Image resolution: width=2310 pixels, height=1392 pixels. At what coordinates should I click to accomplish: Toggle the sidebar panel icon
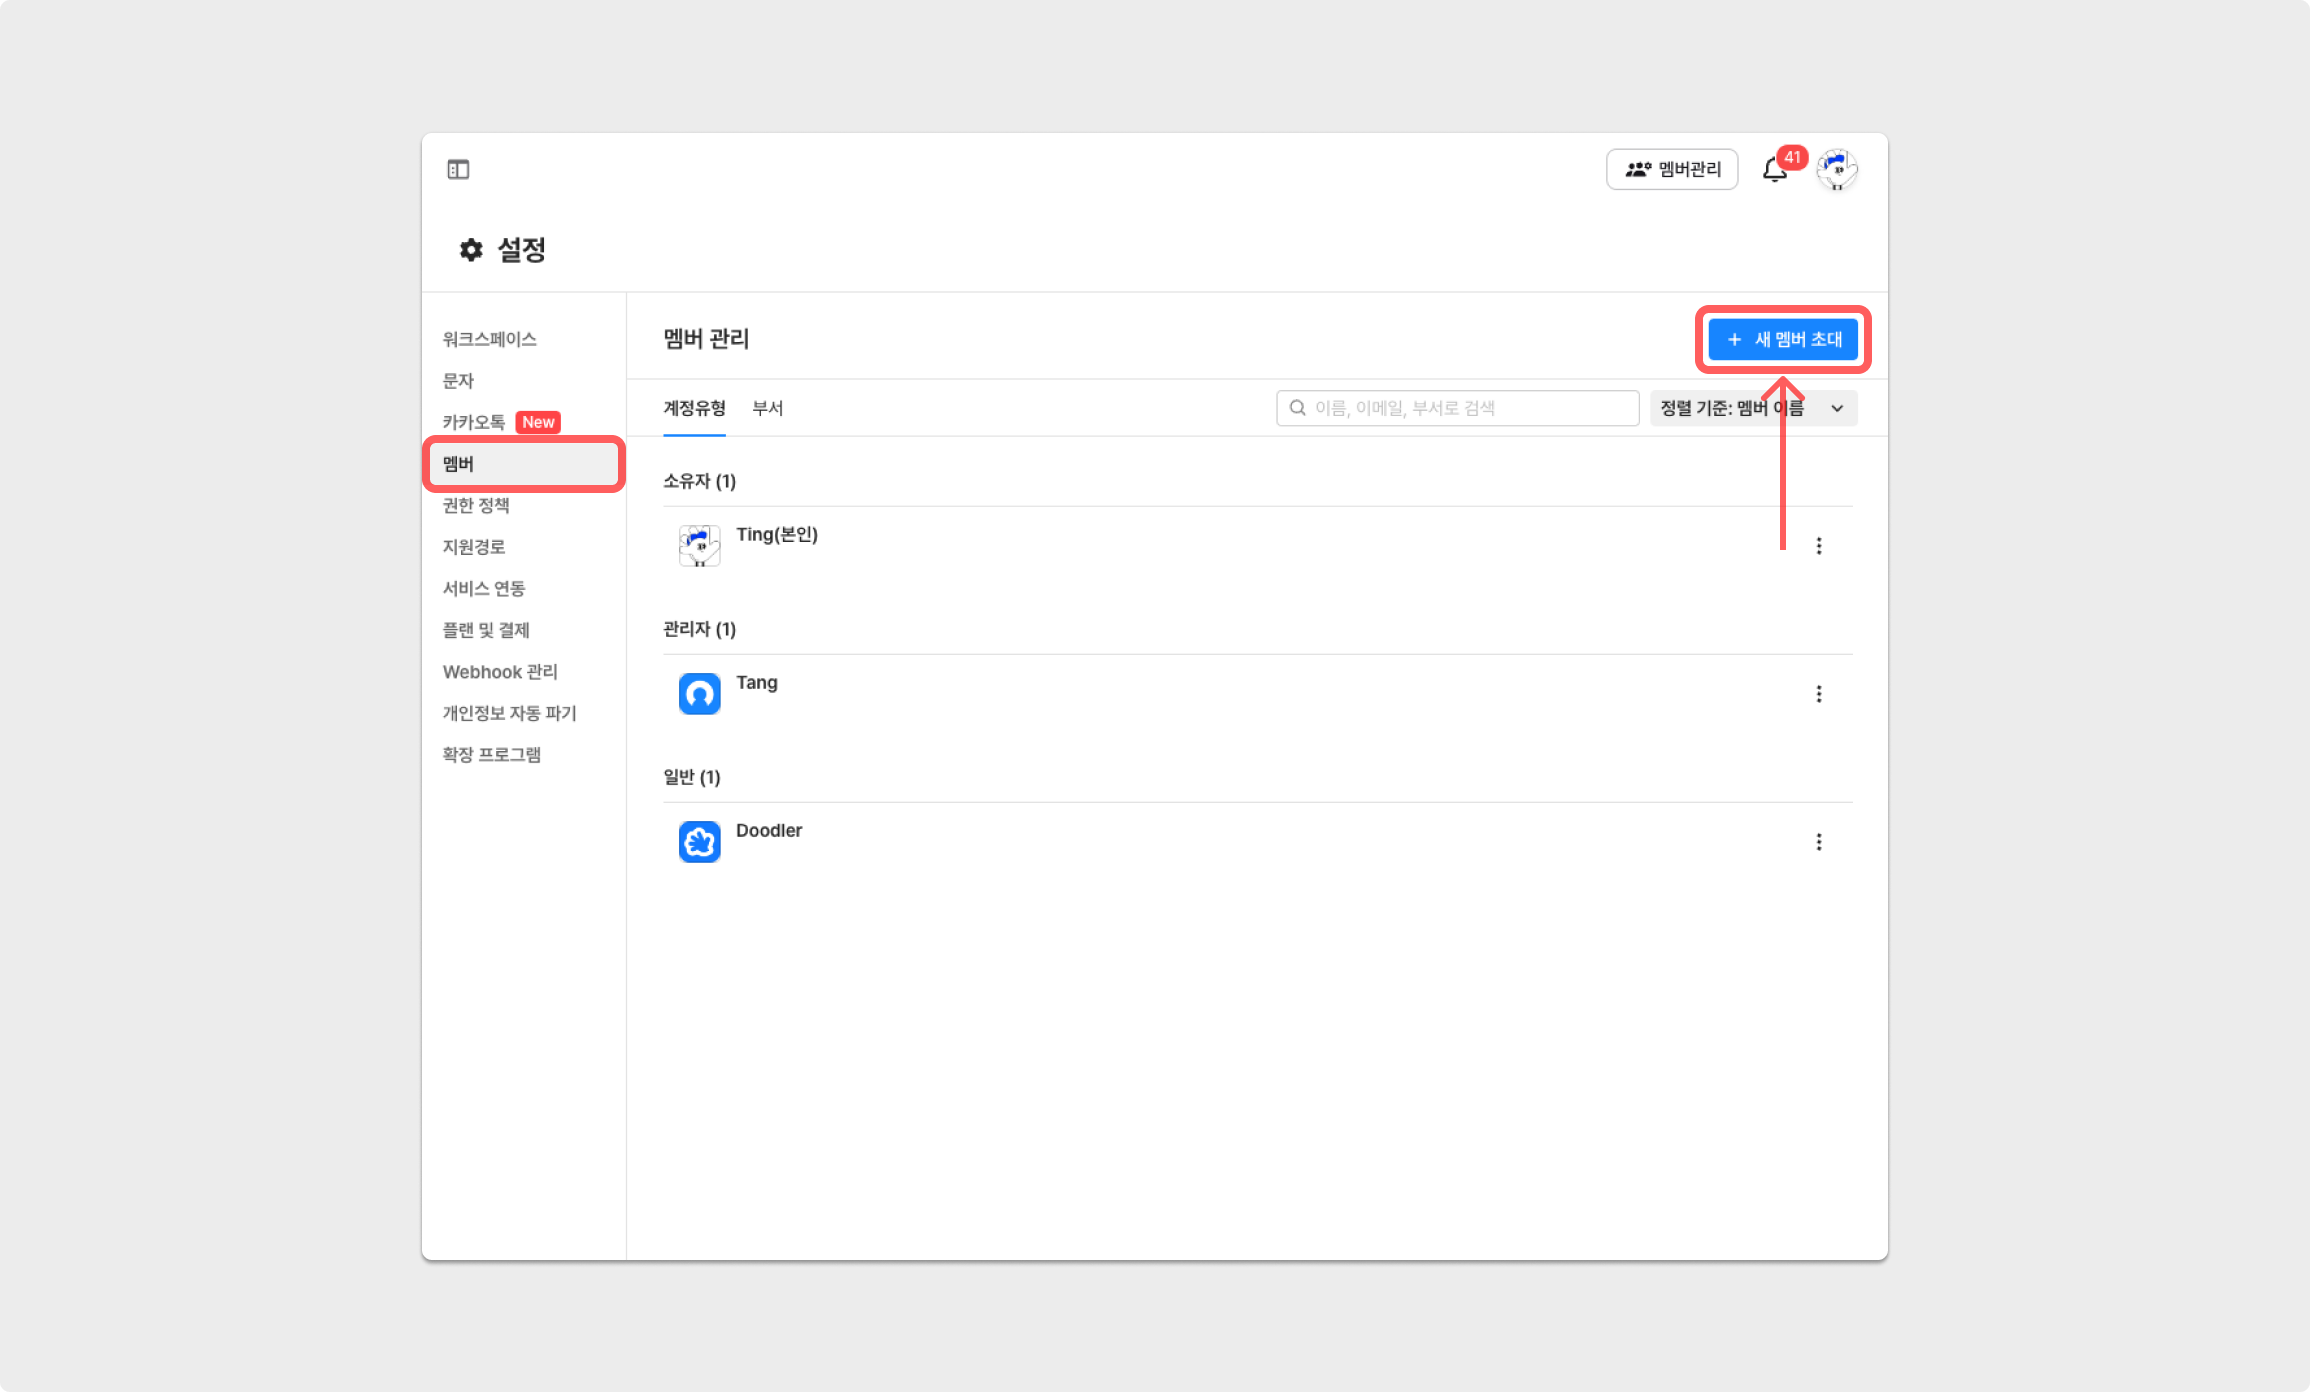point(458,170)
